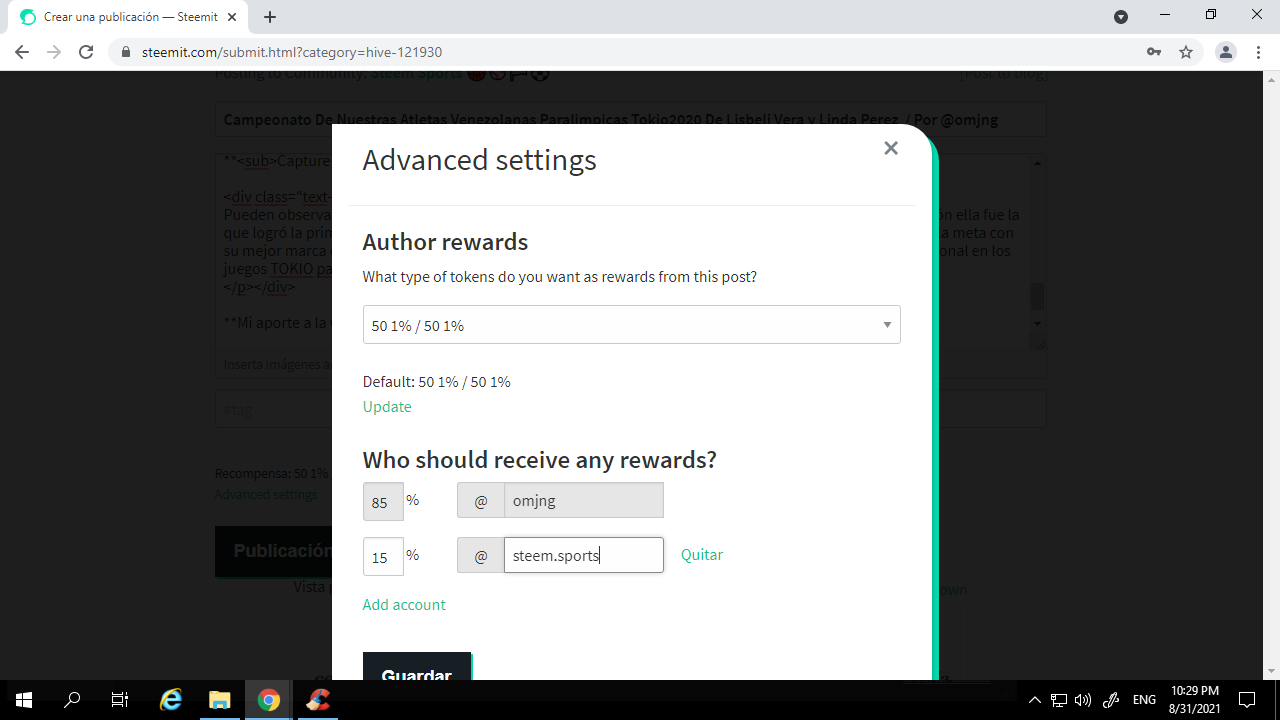Focus the steem.sports account name field
Screen dimensions: 1280x720
583,555
